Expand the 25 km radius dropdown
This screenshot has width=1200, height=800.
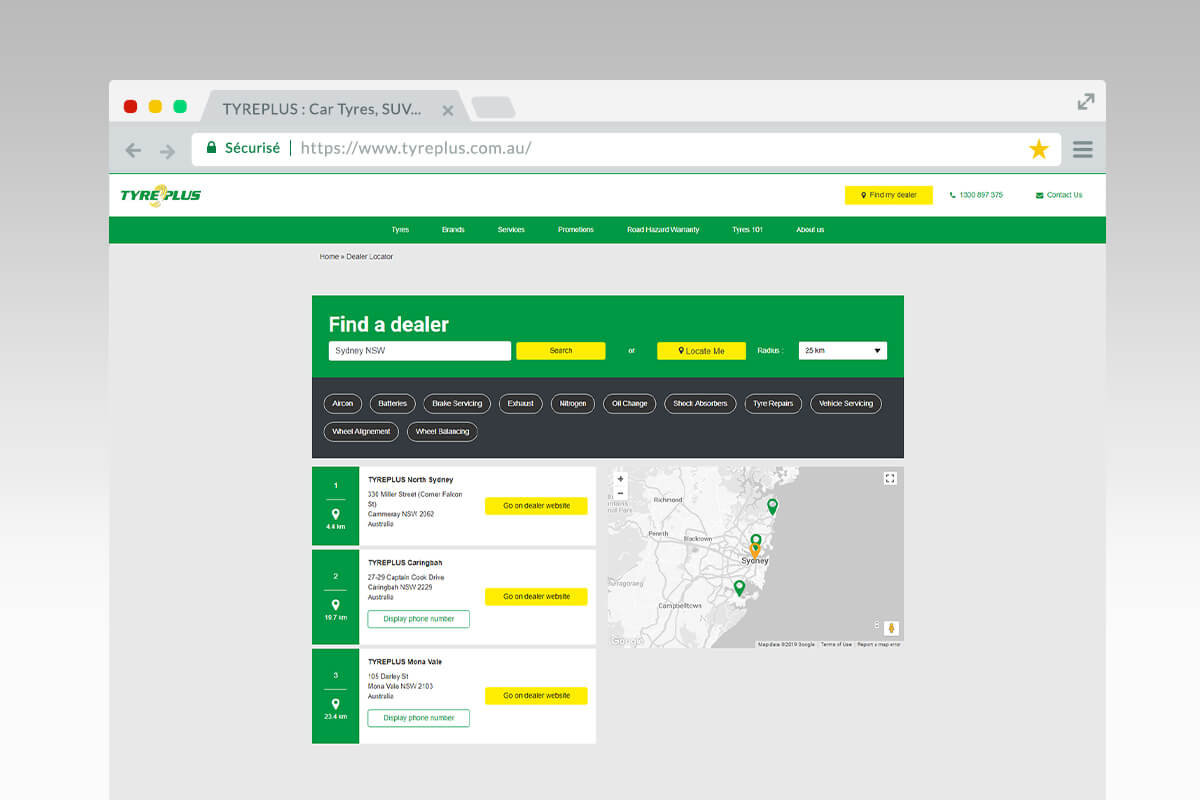pyautogui.click(x=843, y=351)
